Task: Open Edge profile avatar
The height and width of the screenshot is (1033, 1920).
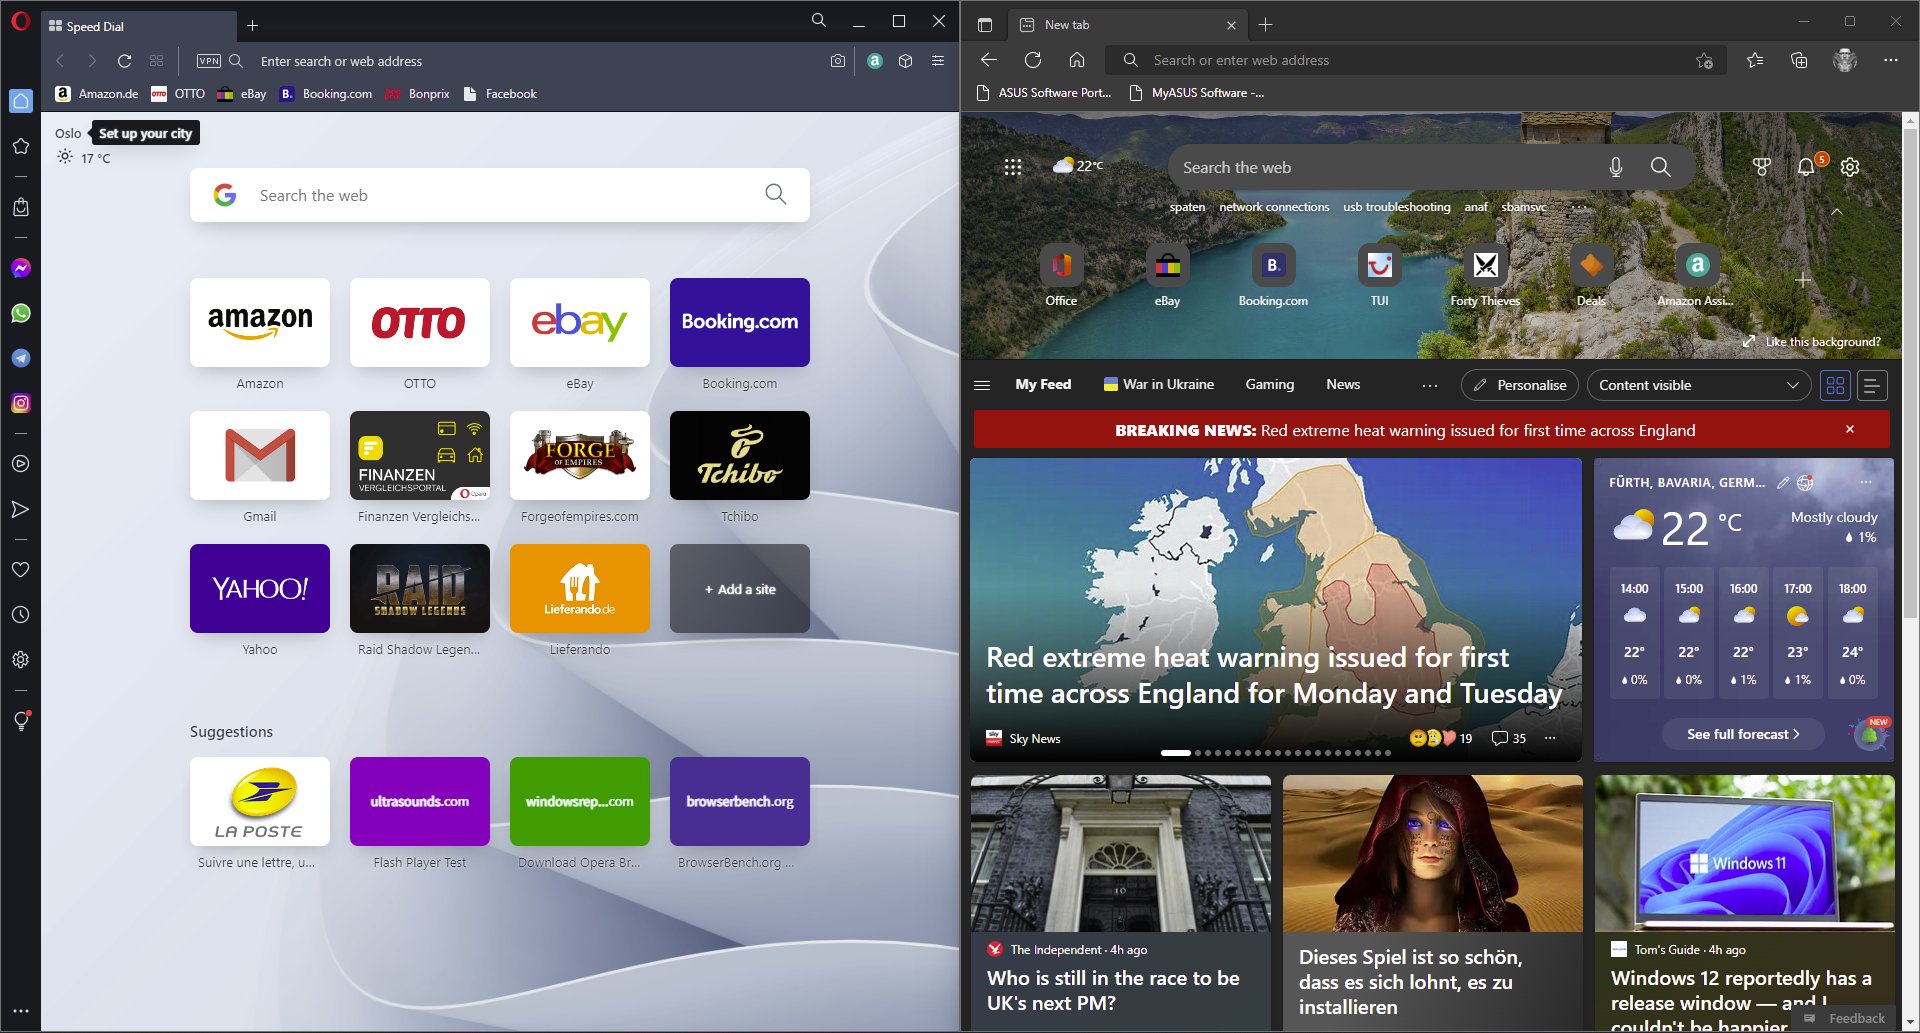Action: [x=1845, y=60]
